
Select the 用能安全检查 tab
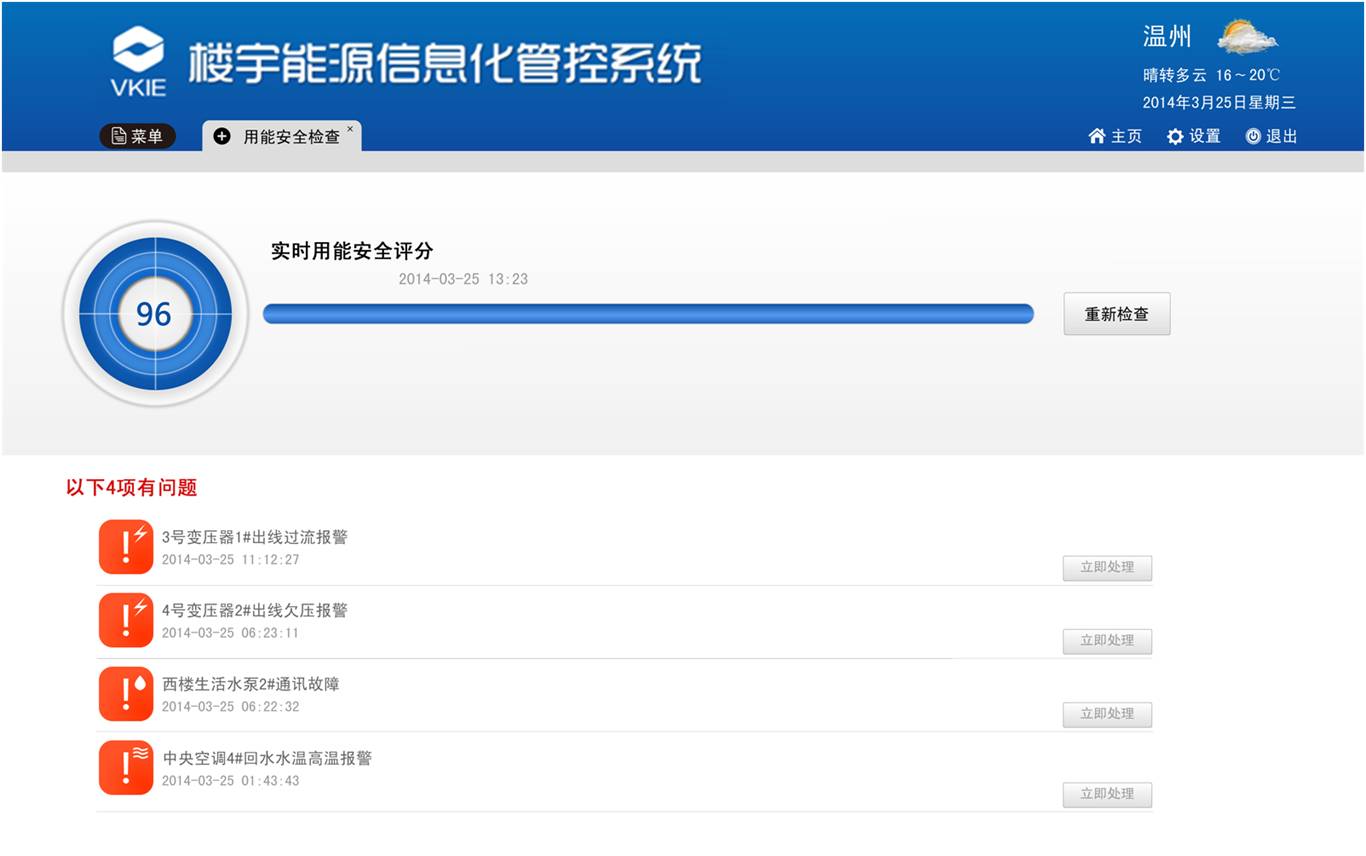pos(291,137)
